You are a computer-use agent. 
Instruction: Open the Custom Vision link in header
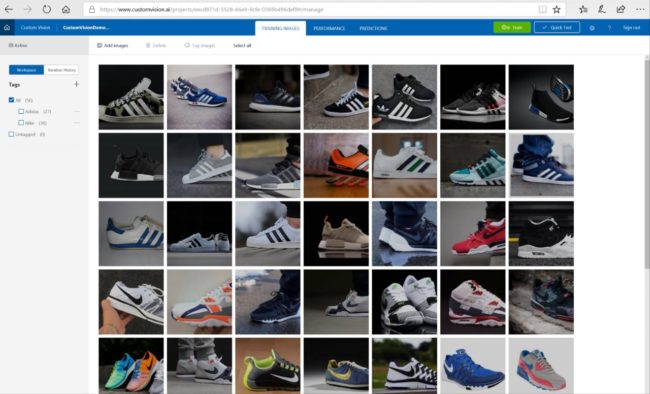[35, 28]
